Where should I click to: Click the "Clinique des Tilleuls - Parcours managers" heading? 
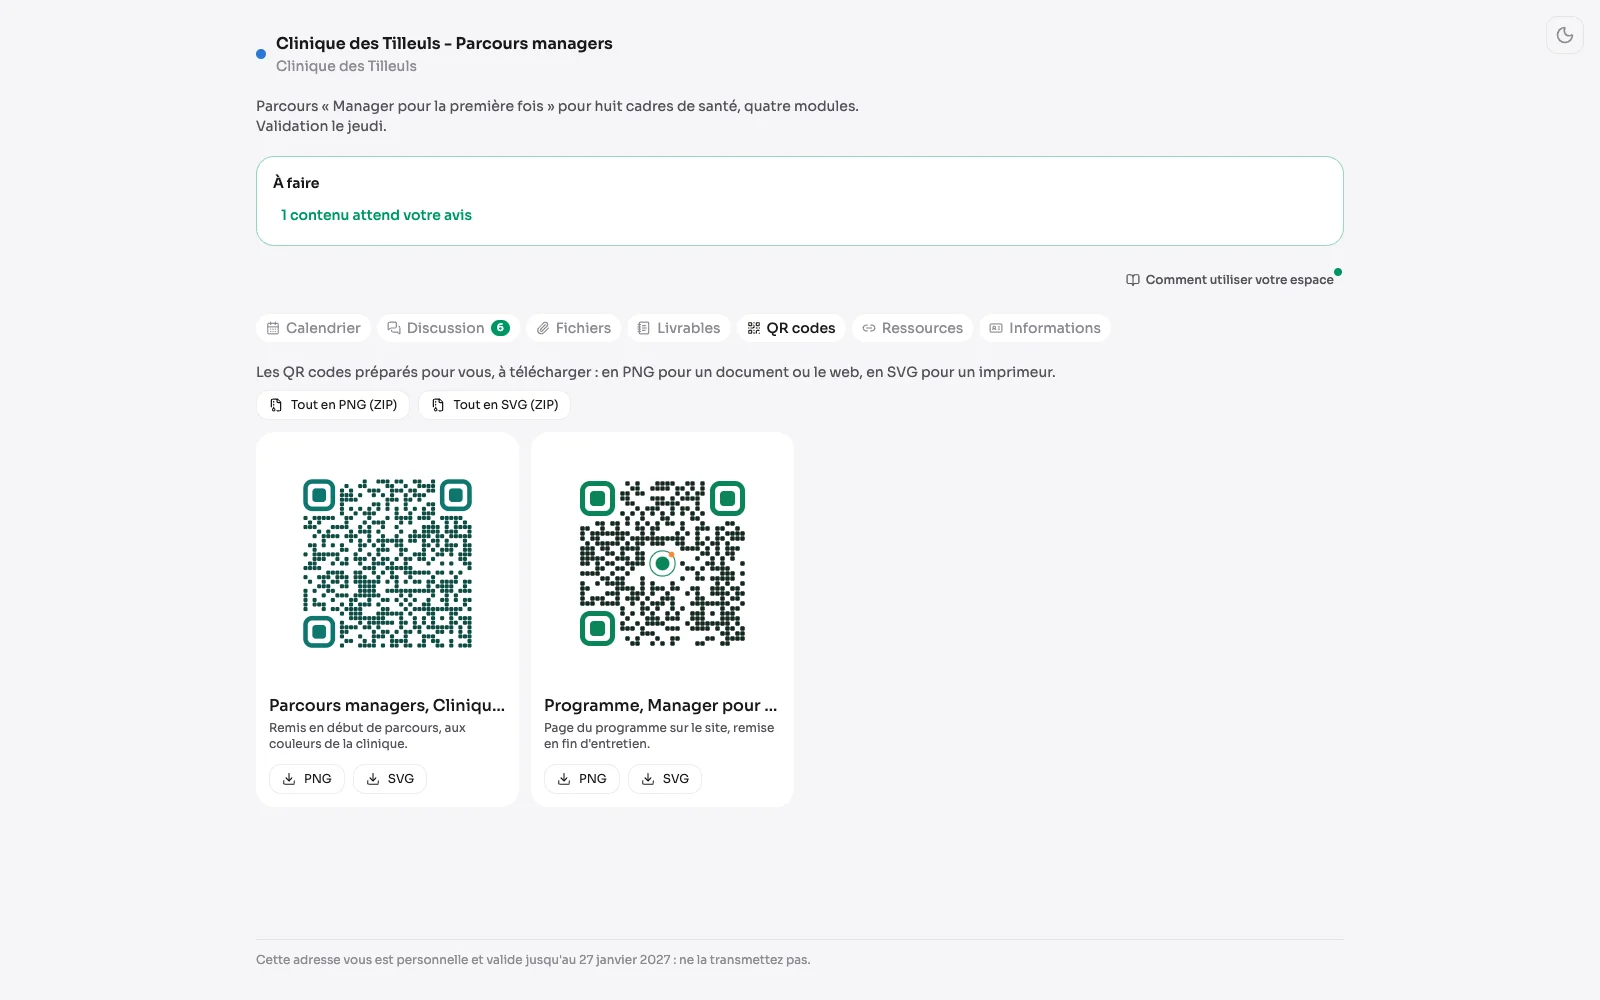pos(444,43)
